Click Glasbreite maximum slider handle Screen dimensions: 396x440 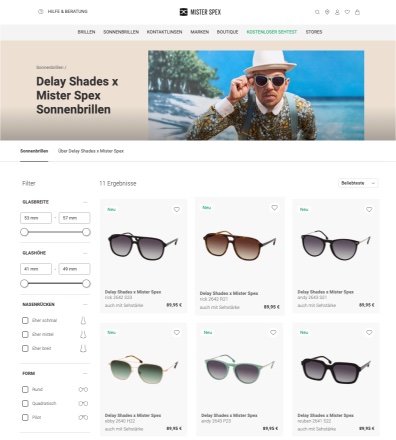pos(86,232)
